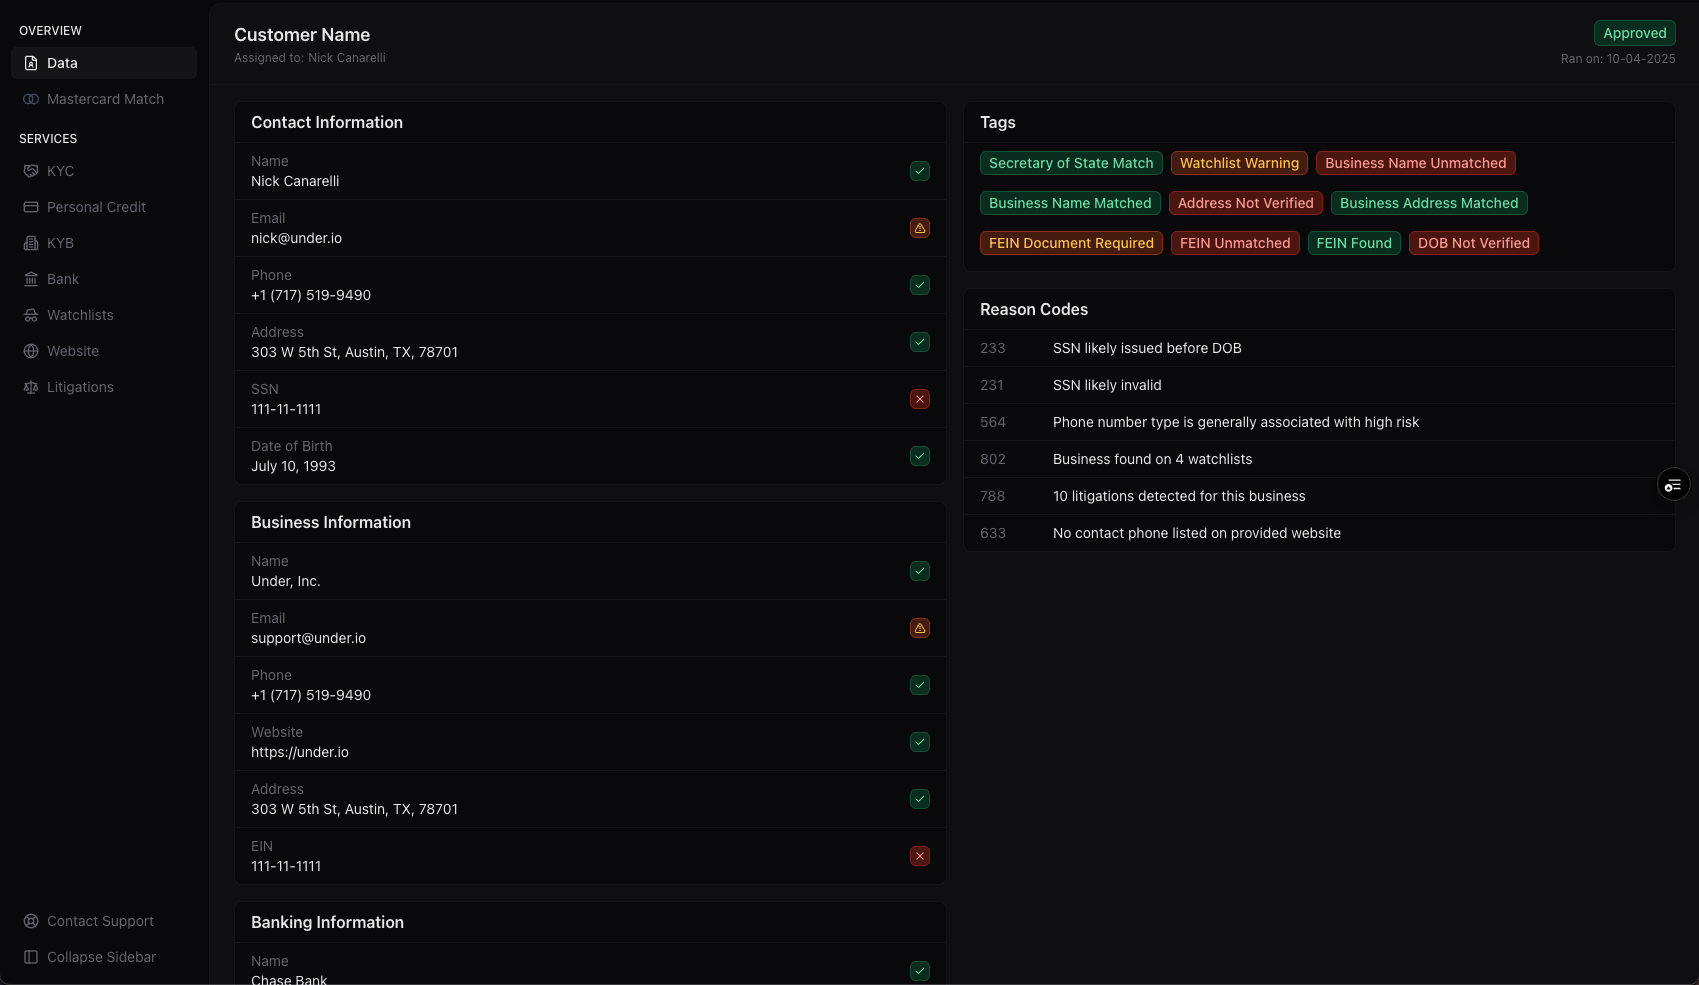Select the FEIN Found tag
Image resolution: width=1699 pixels, height=985 pixels.
pyautogui.click(x=1353, y=243)
